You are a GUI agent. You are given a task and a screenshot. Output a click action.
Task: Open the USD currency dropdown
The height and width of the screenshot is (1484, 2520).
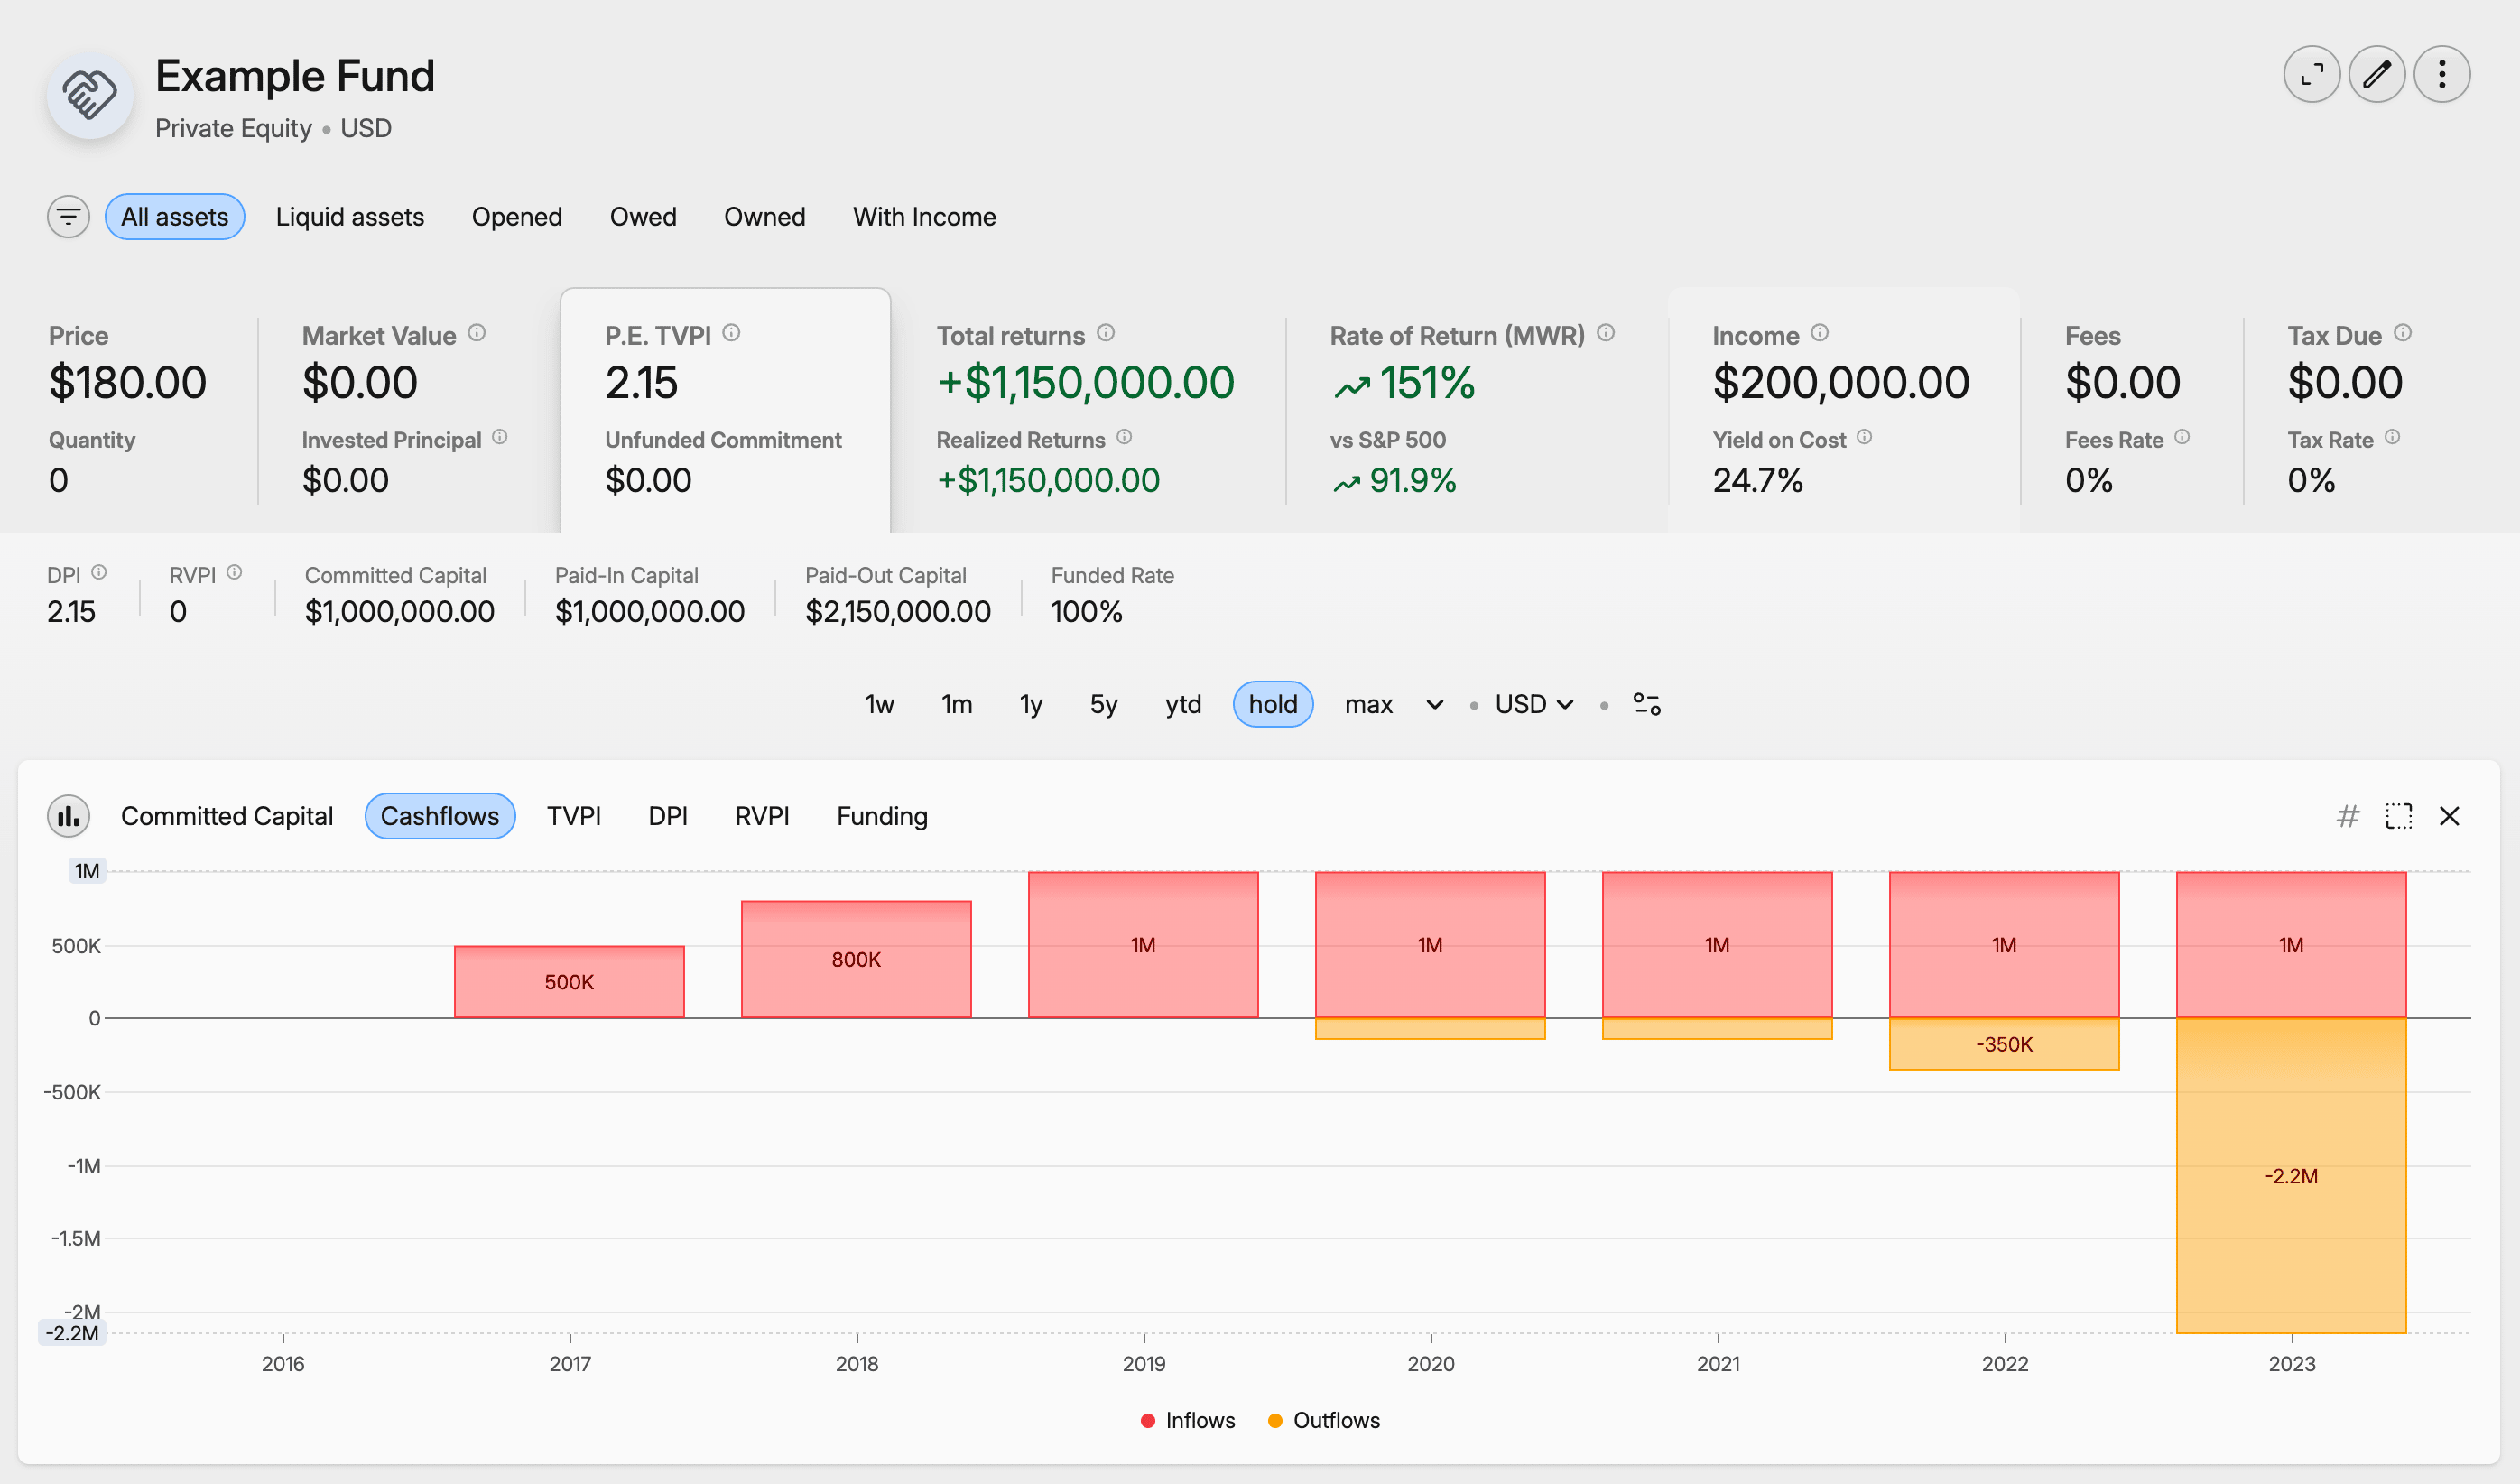click(1533, 704)
